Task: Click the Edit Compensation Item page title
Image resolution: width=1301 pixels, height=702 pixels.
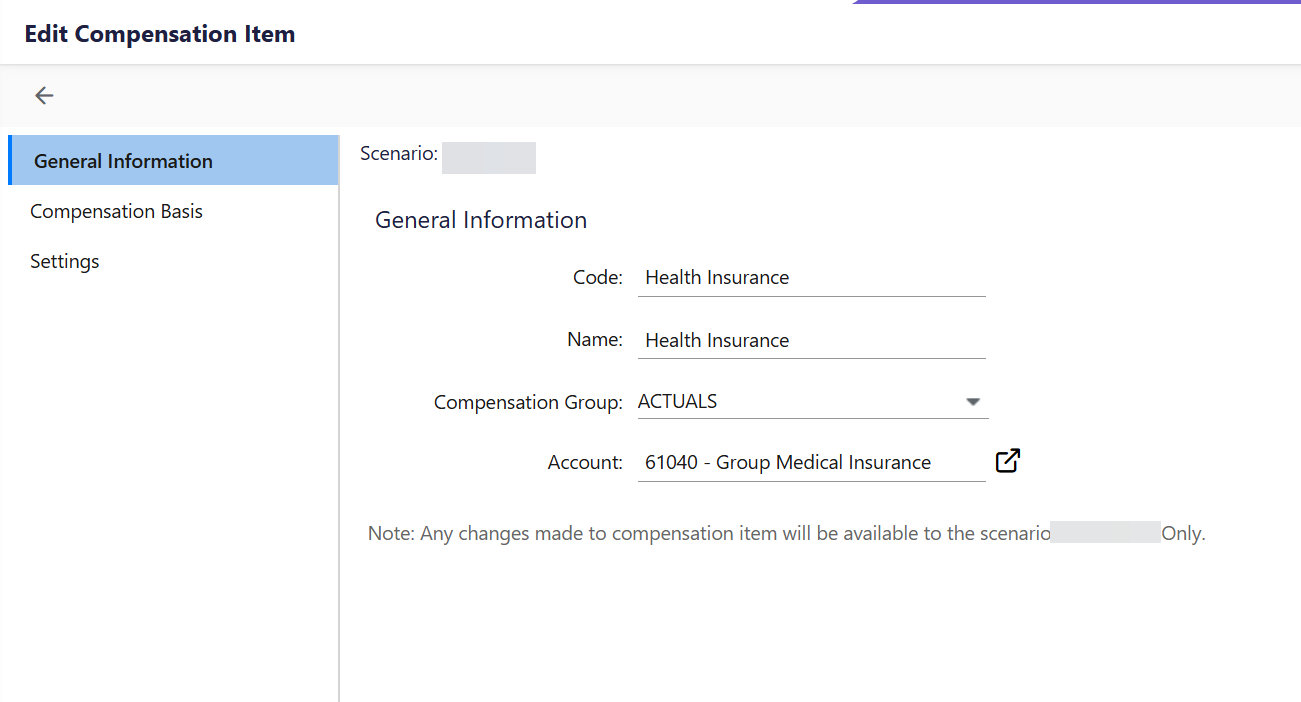Action: click(x=160, y=34)
